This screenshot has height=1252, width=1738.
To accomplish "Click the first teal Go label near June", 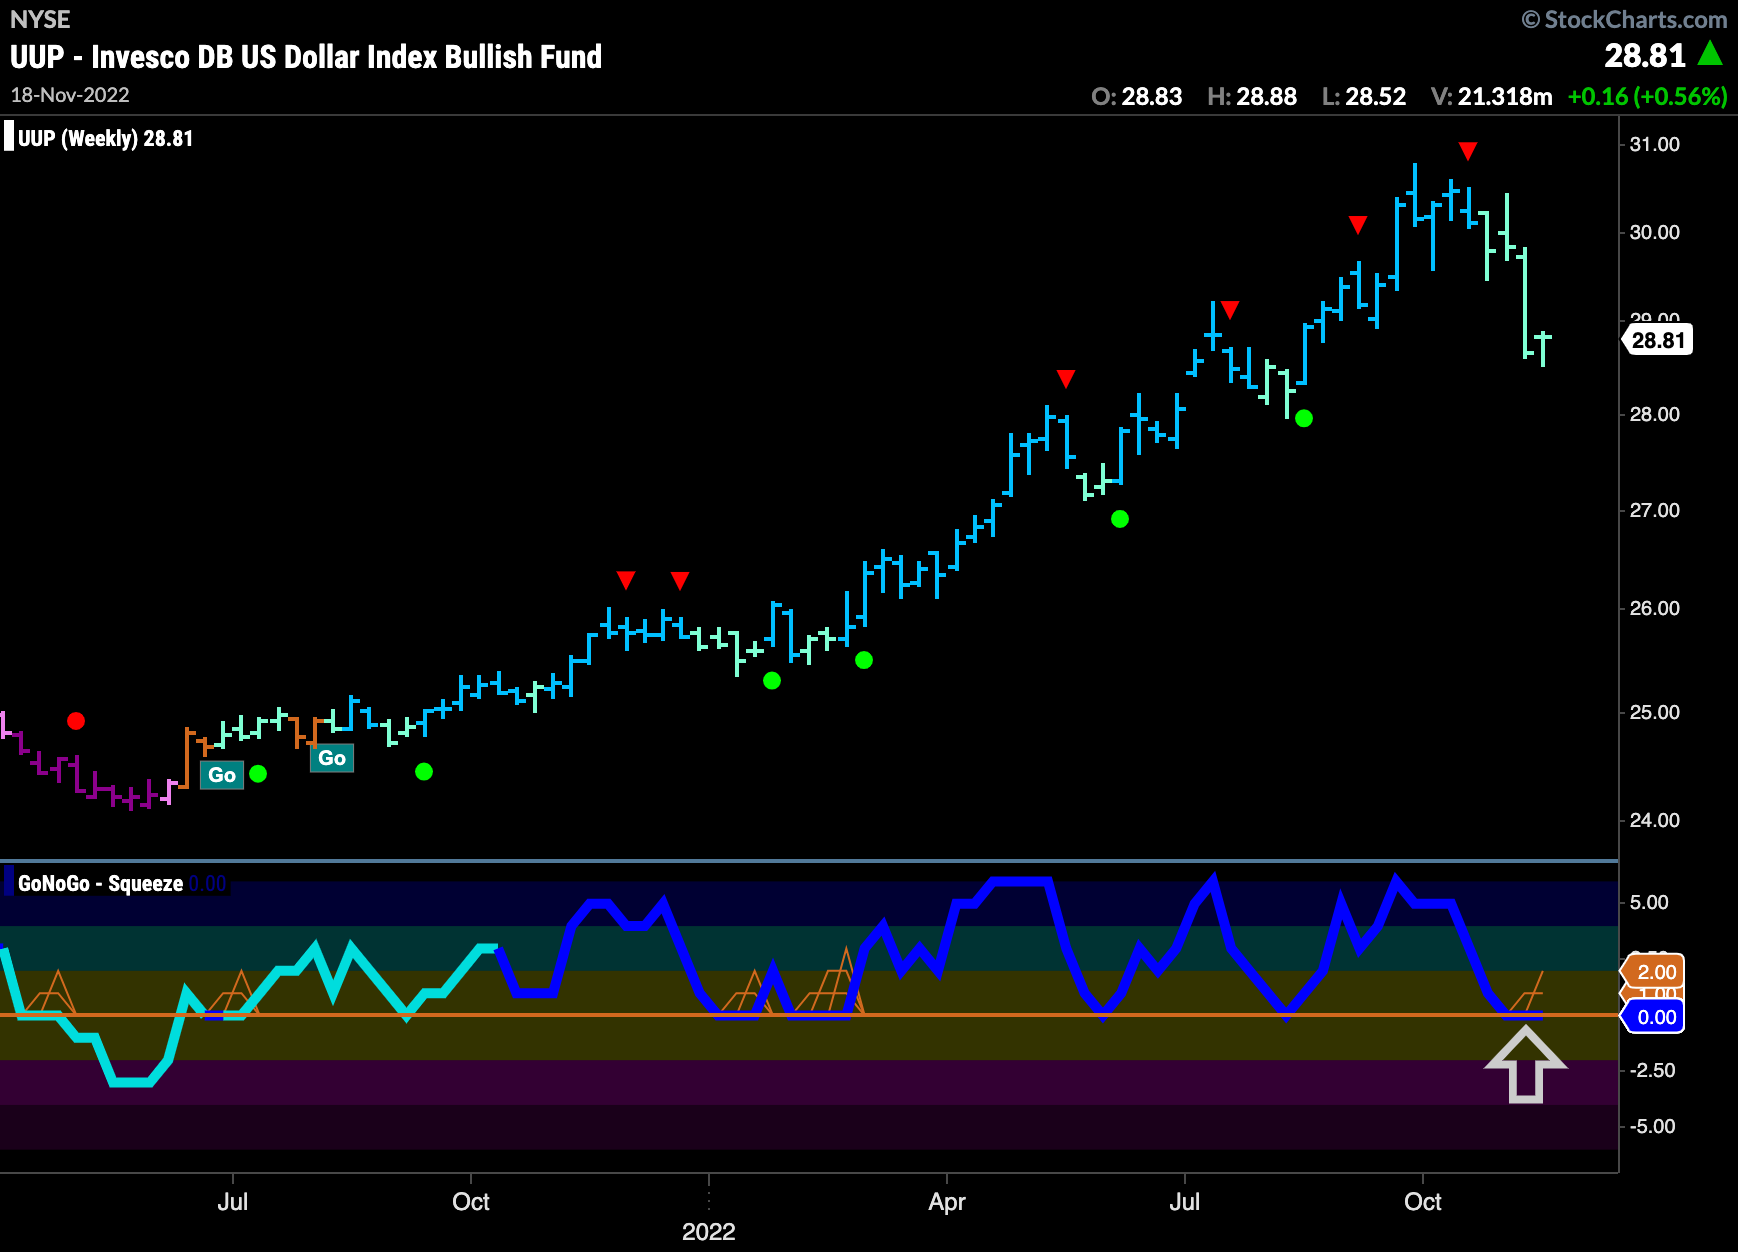I will click(x=222, y=775).
